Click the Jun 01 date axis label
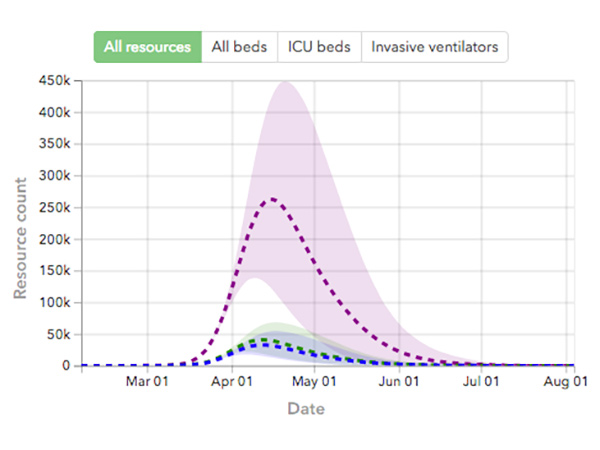600x450 pixels. point(399,381)
